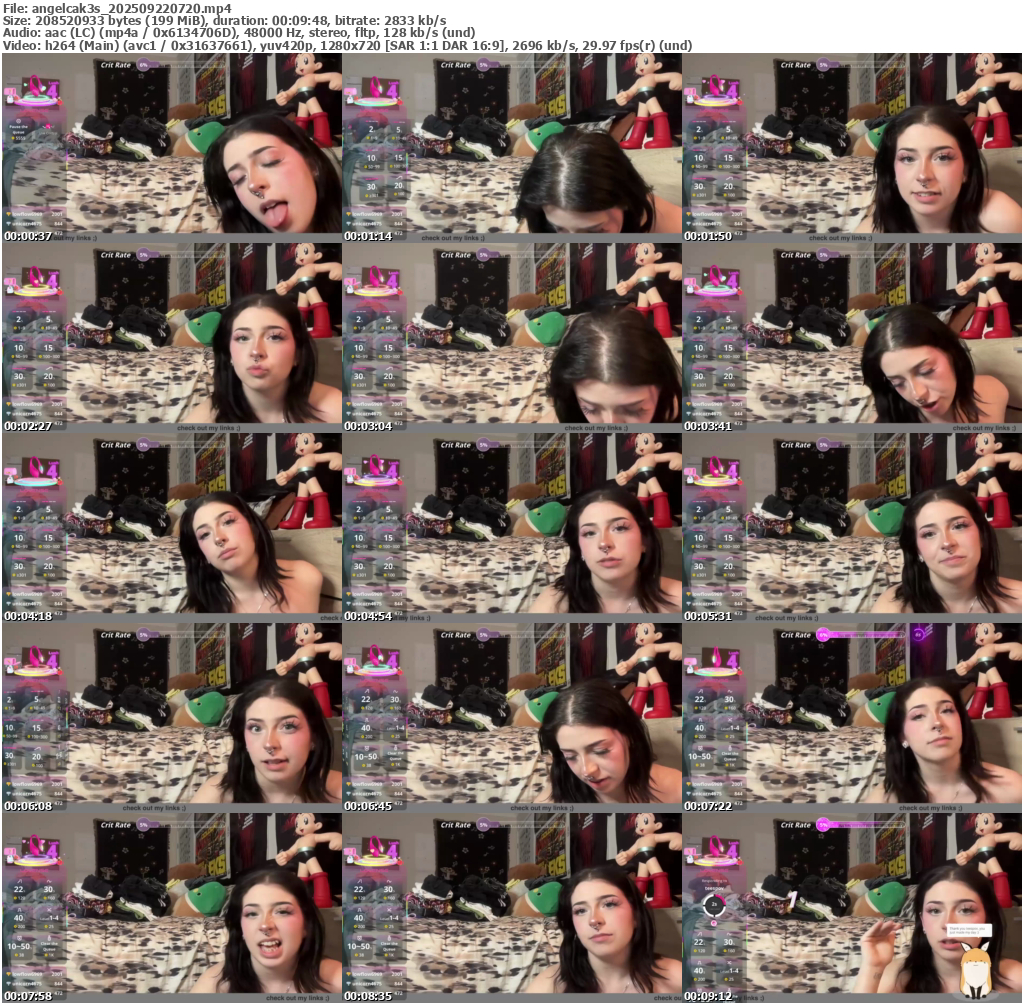
Task: Click the frame at 00:07:22
Action: click(x=852, y=718)
